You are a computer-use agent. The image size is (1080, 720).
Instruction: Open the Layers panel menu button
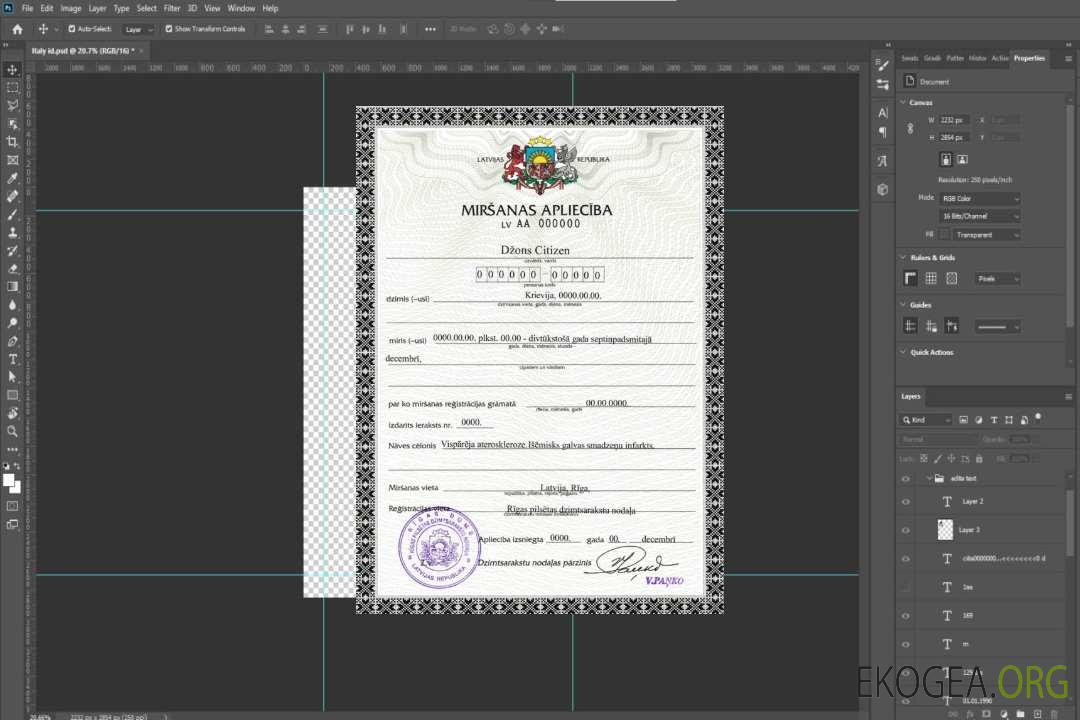coord(1068,397)
